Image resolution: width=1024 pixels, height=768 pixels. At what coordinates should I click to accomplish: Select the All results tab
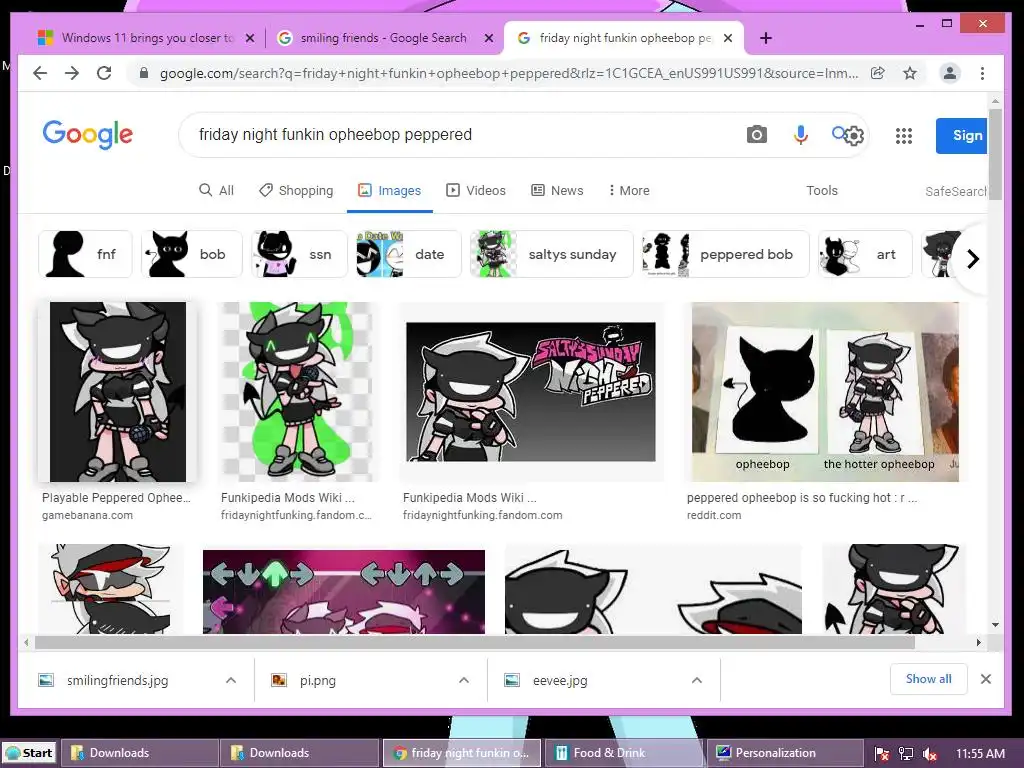pyautogui.click(x=216, y=191)
